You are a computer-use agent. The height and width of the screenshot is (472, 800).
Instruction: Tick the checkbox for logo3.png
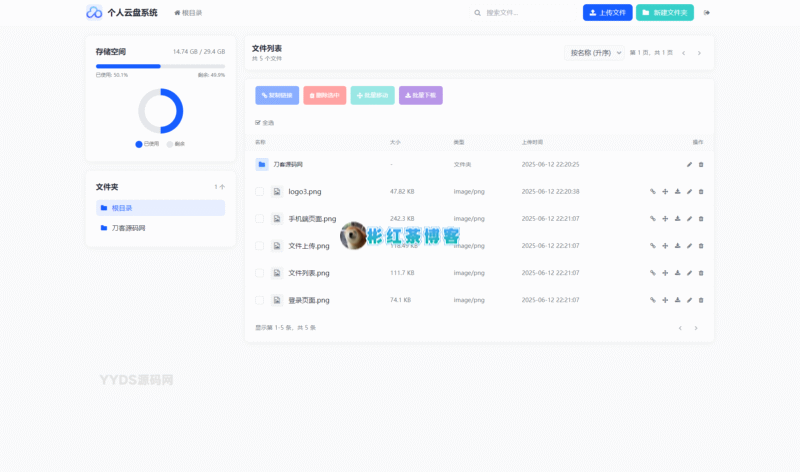259,191
